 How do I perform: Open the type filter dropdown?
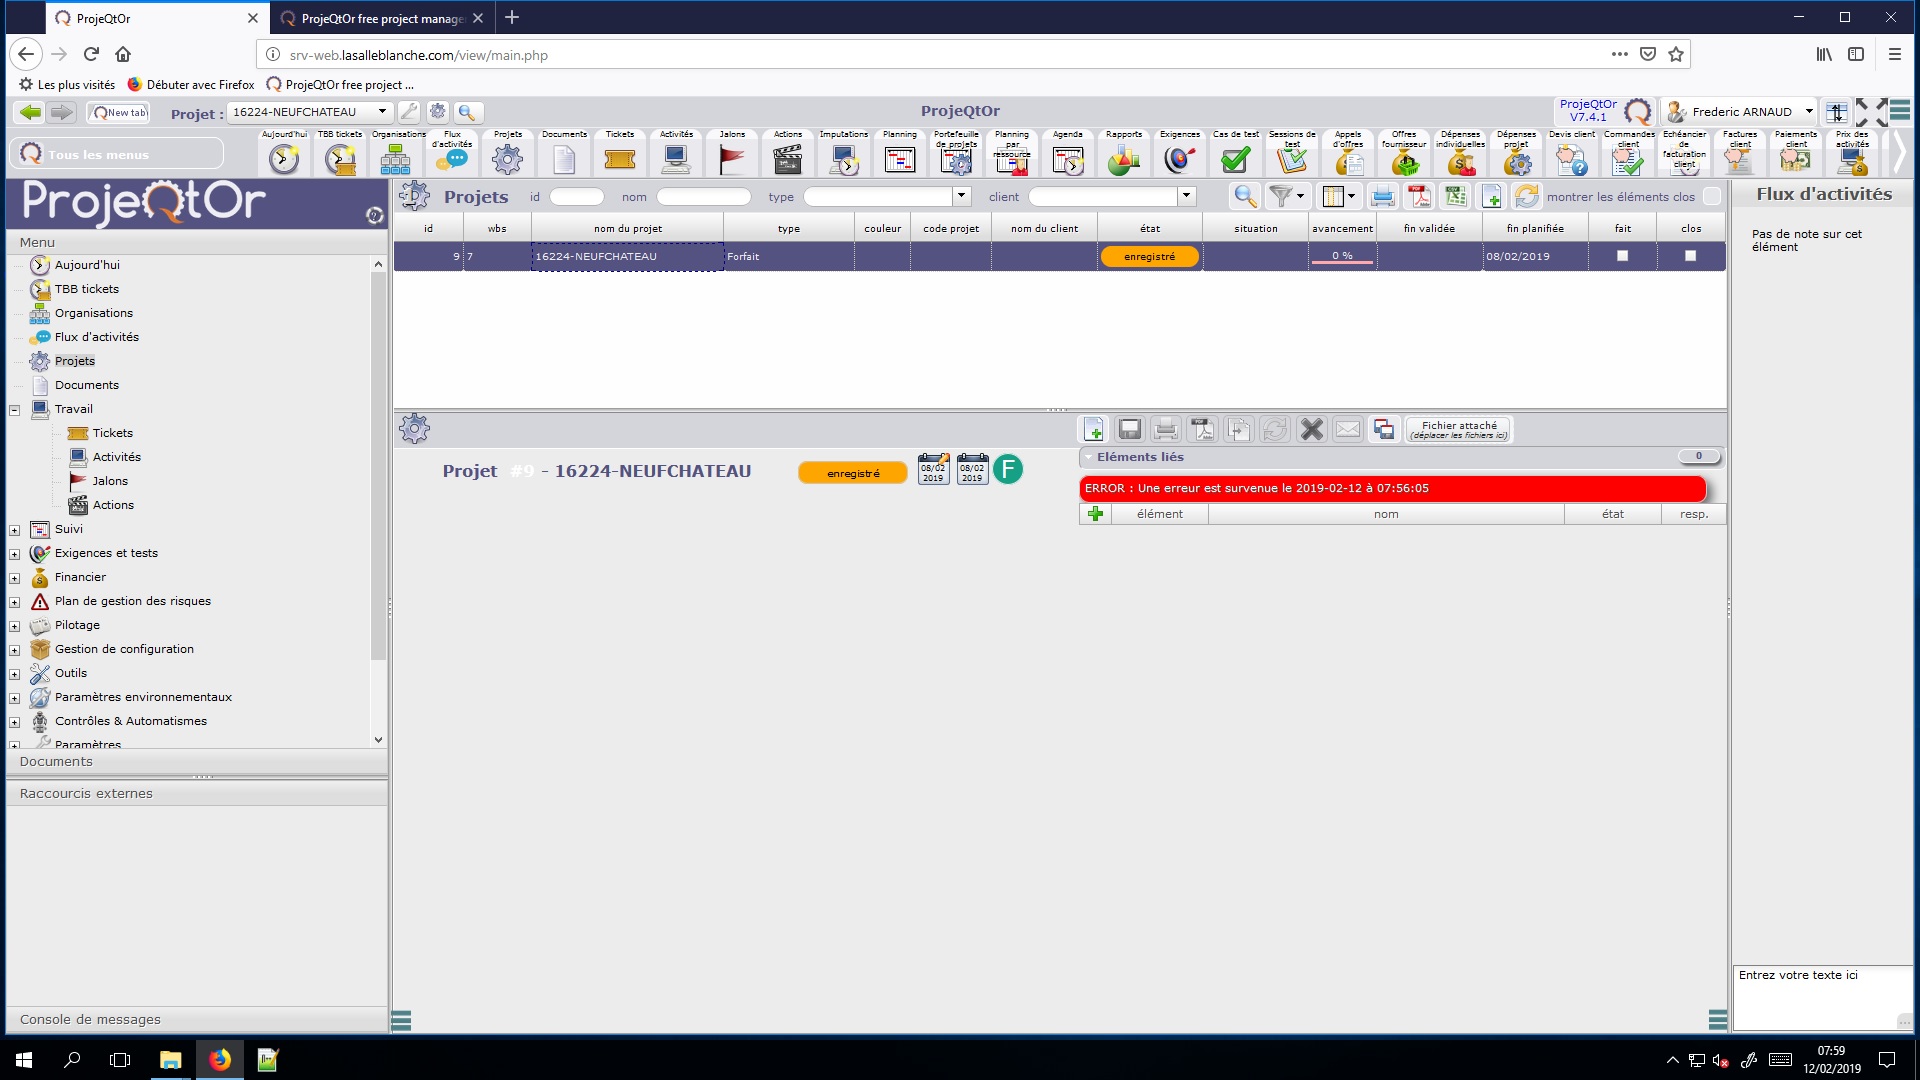pos(961,197)
